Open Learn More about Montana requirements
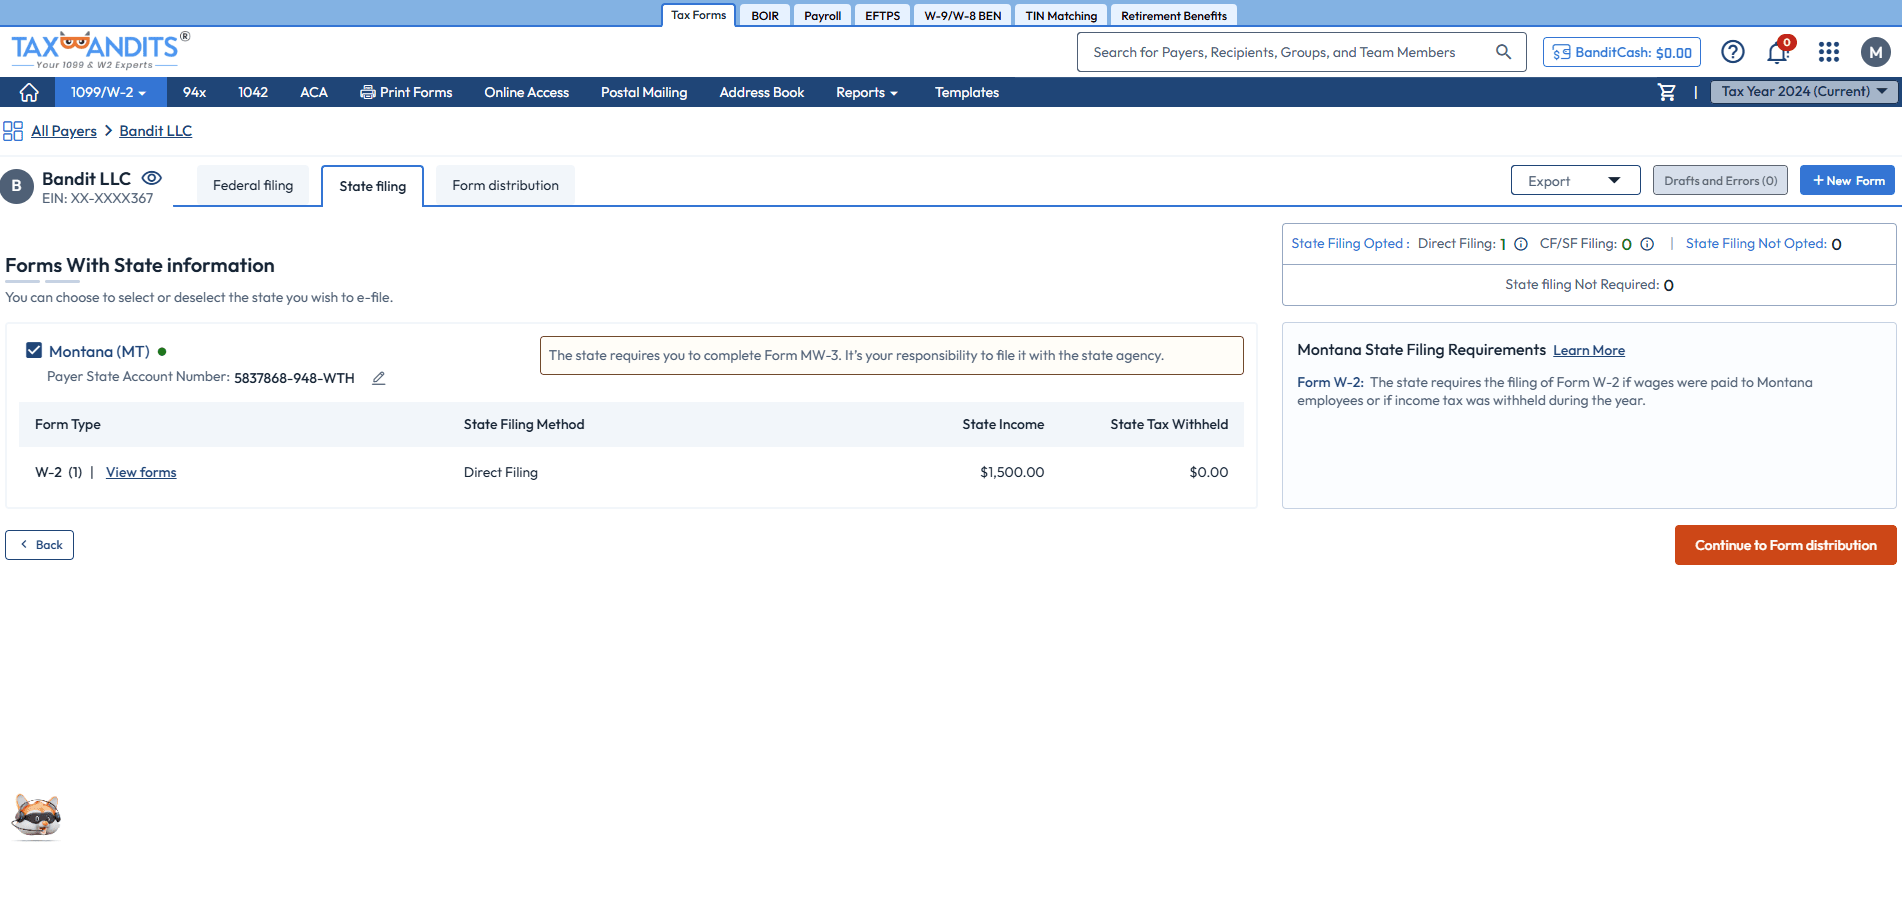This screenshot has height=913, width=1902. tap(1589, 350)
